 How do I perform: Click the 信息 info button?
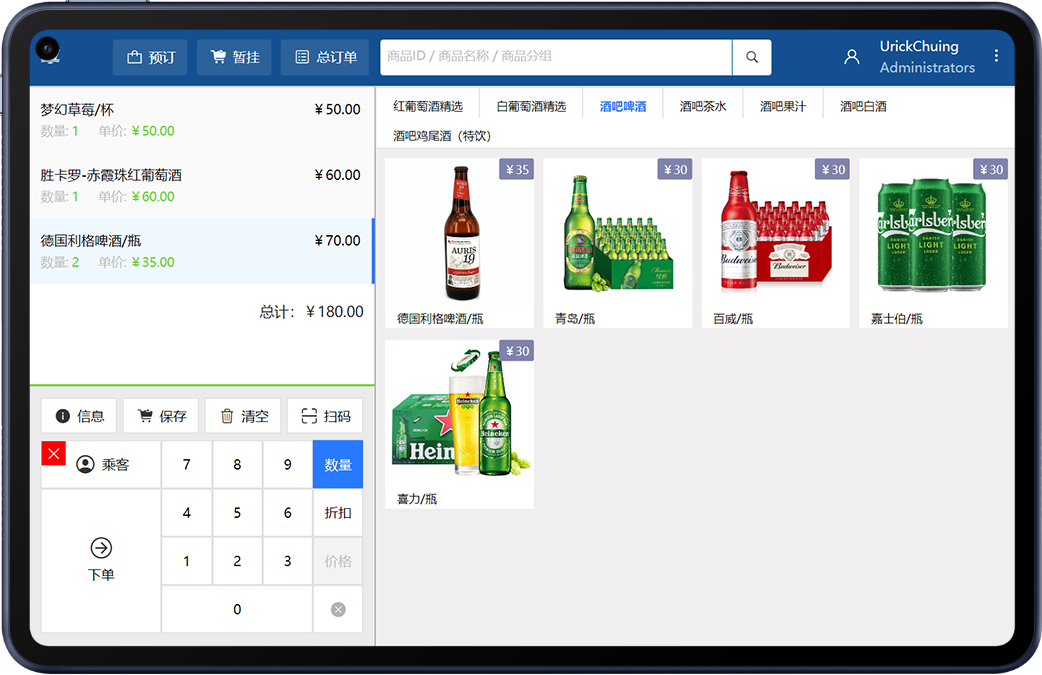click(x=79, y=416)
